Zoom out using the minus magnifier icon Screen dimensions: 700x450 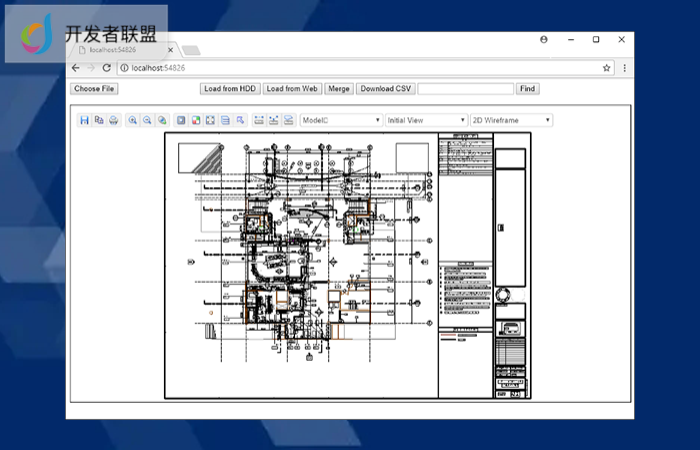point(147,120)
